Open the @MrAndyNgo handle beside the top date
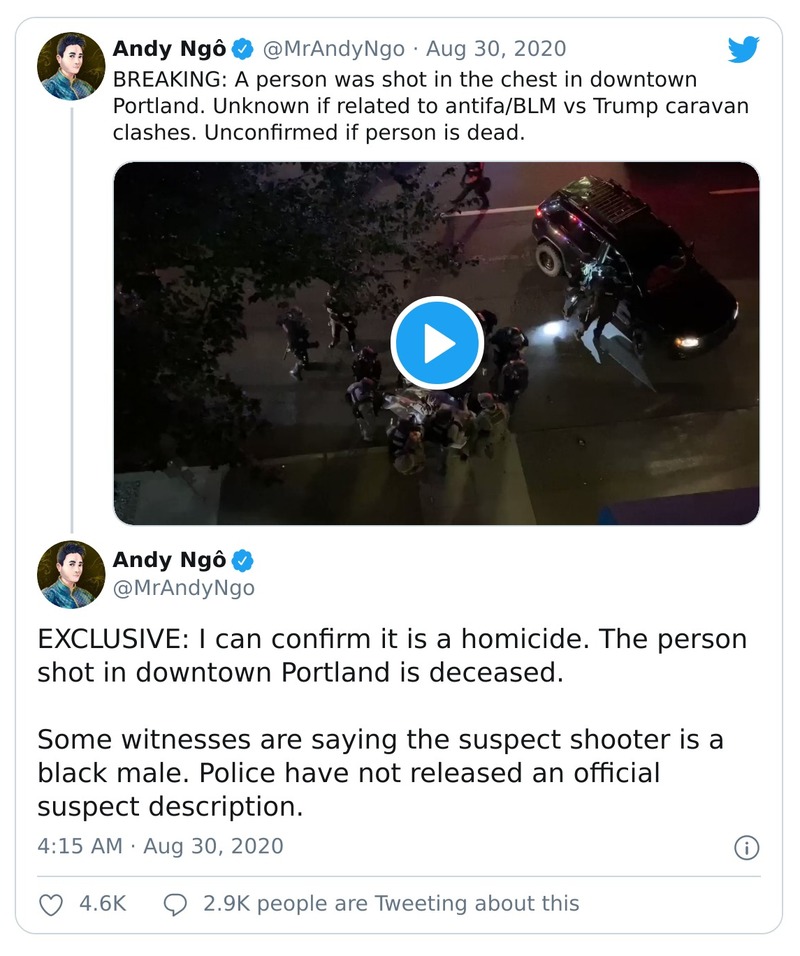This screenshot has width=800, height=956. 334,48
